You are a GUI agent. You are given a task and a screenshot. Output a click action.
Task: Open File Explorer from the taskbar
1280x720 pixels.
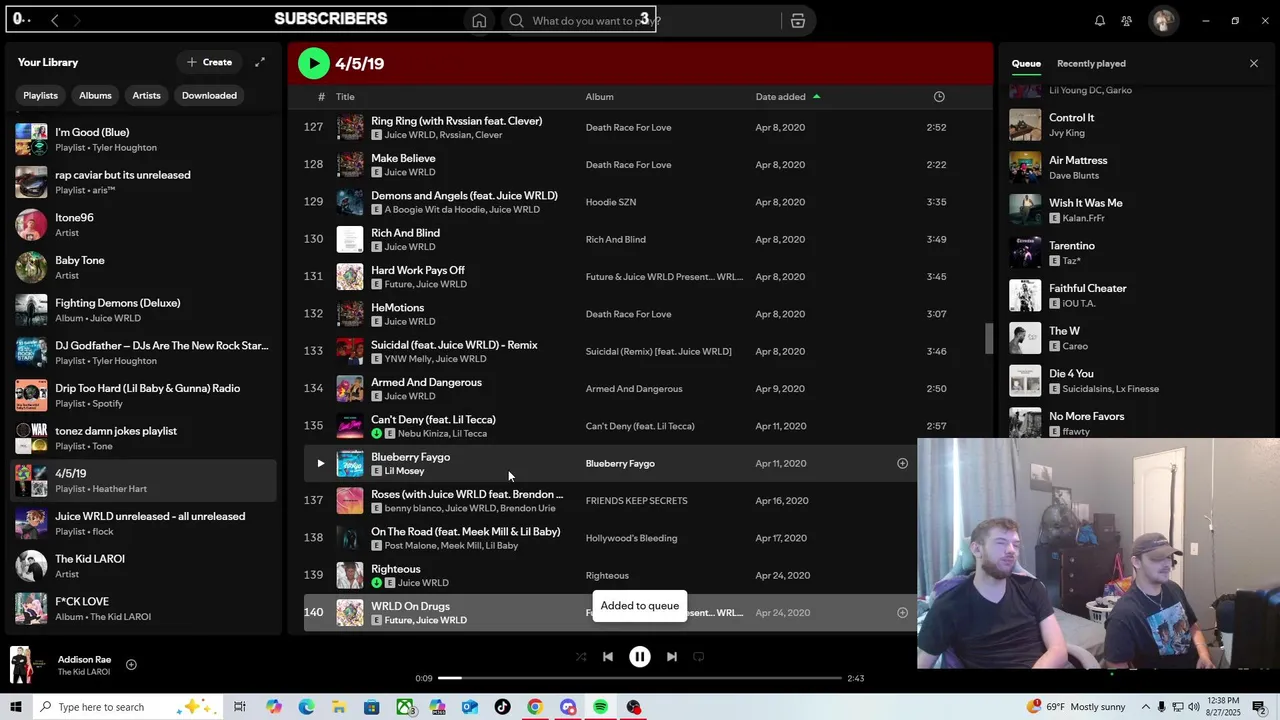tap(339, 707)
